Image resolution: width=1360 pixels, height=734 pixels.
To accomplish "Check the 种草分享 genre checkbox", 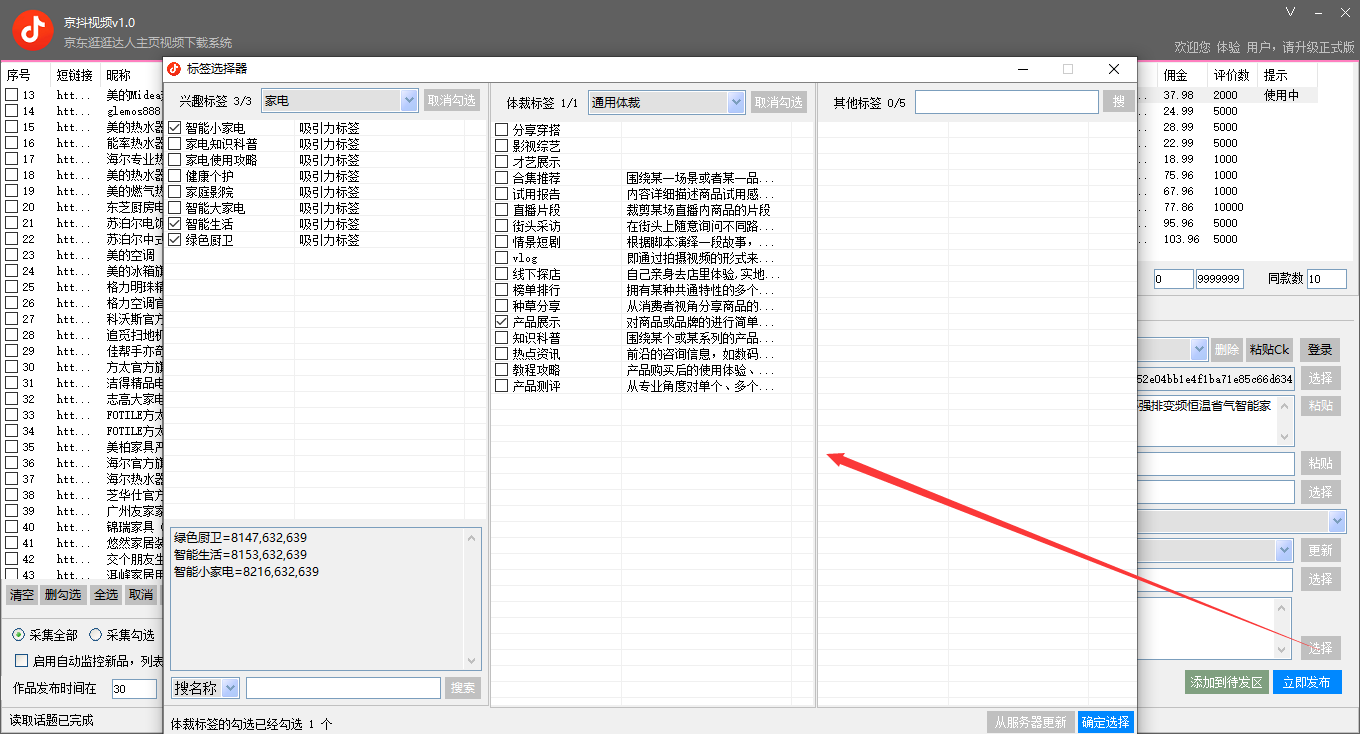I will 502,306.
